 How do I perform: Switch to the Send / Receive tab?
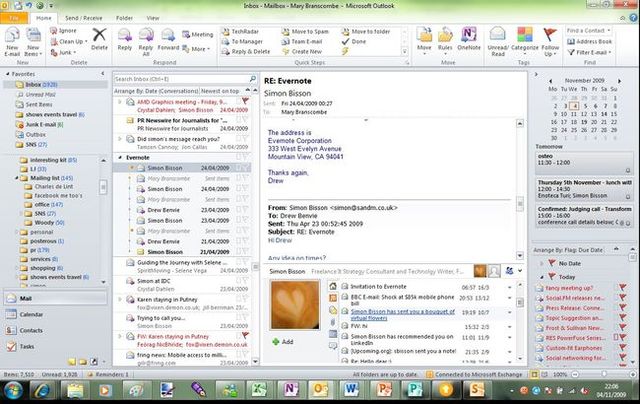point(84,18)
